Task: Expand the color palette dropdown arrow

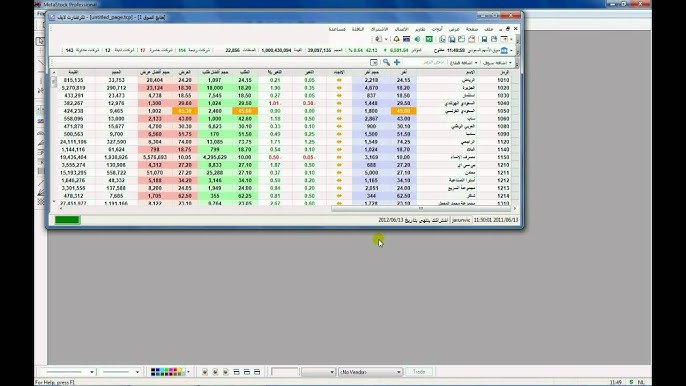Action: (189, 372)
